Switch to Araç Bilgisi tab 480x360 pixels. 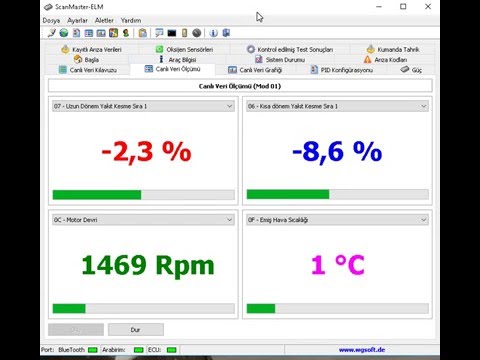pyautogui.click(x=178, y=60)
